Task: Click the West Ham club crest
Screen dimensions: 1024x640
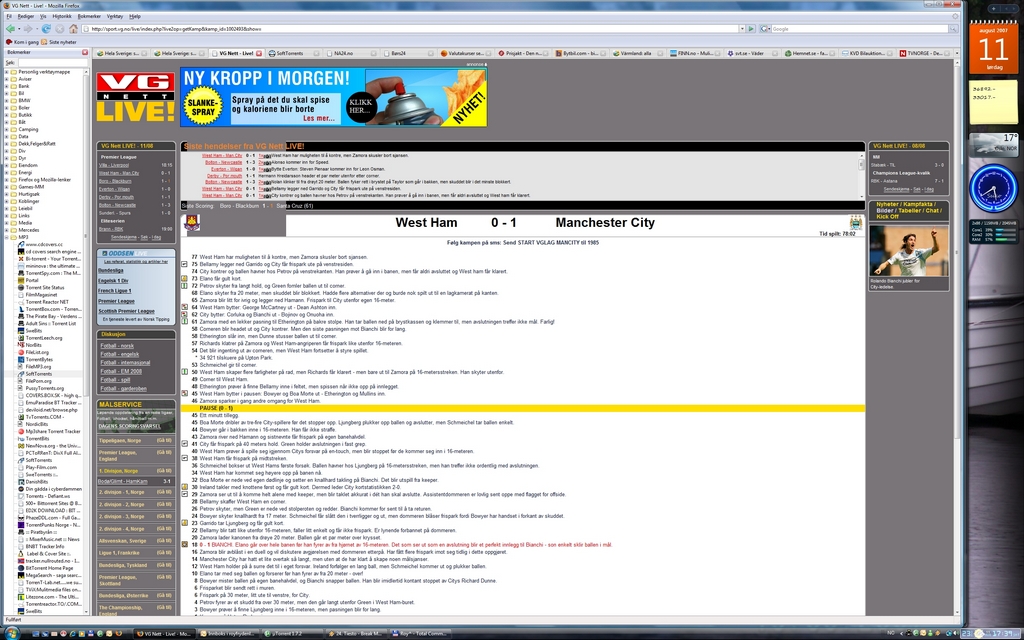Action: (x=193, y=223)
